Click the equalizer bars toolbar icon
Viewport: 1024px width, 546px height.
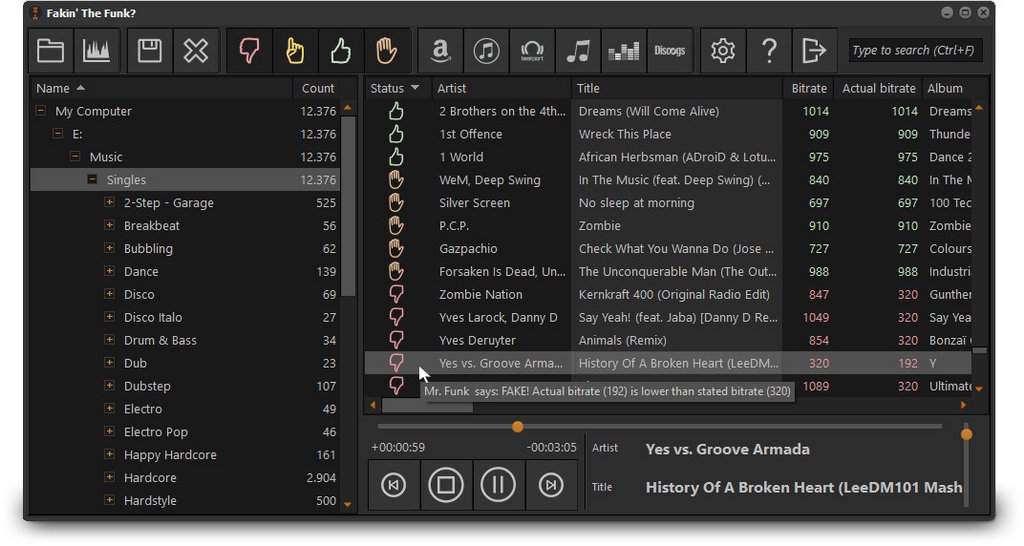(624, 50)
